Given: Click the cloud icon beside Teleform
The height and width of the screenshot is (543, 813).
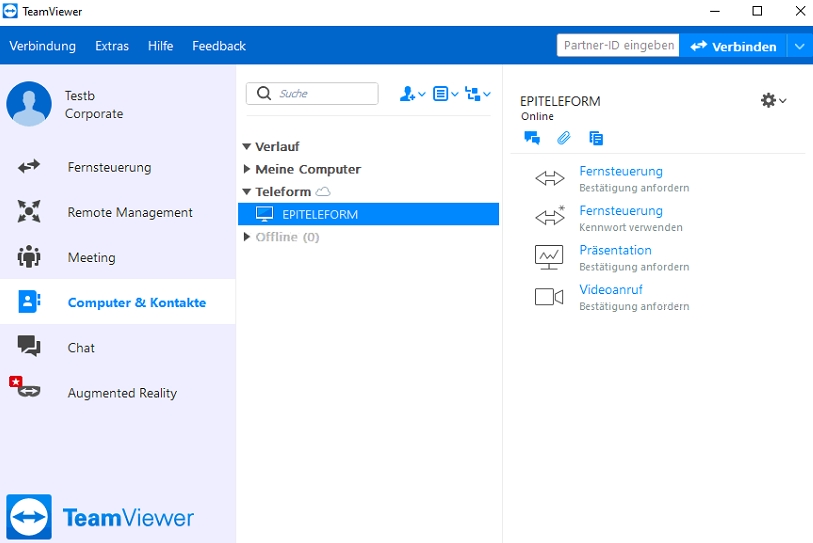Looking at the screenshot, I should pos(323,191).
